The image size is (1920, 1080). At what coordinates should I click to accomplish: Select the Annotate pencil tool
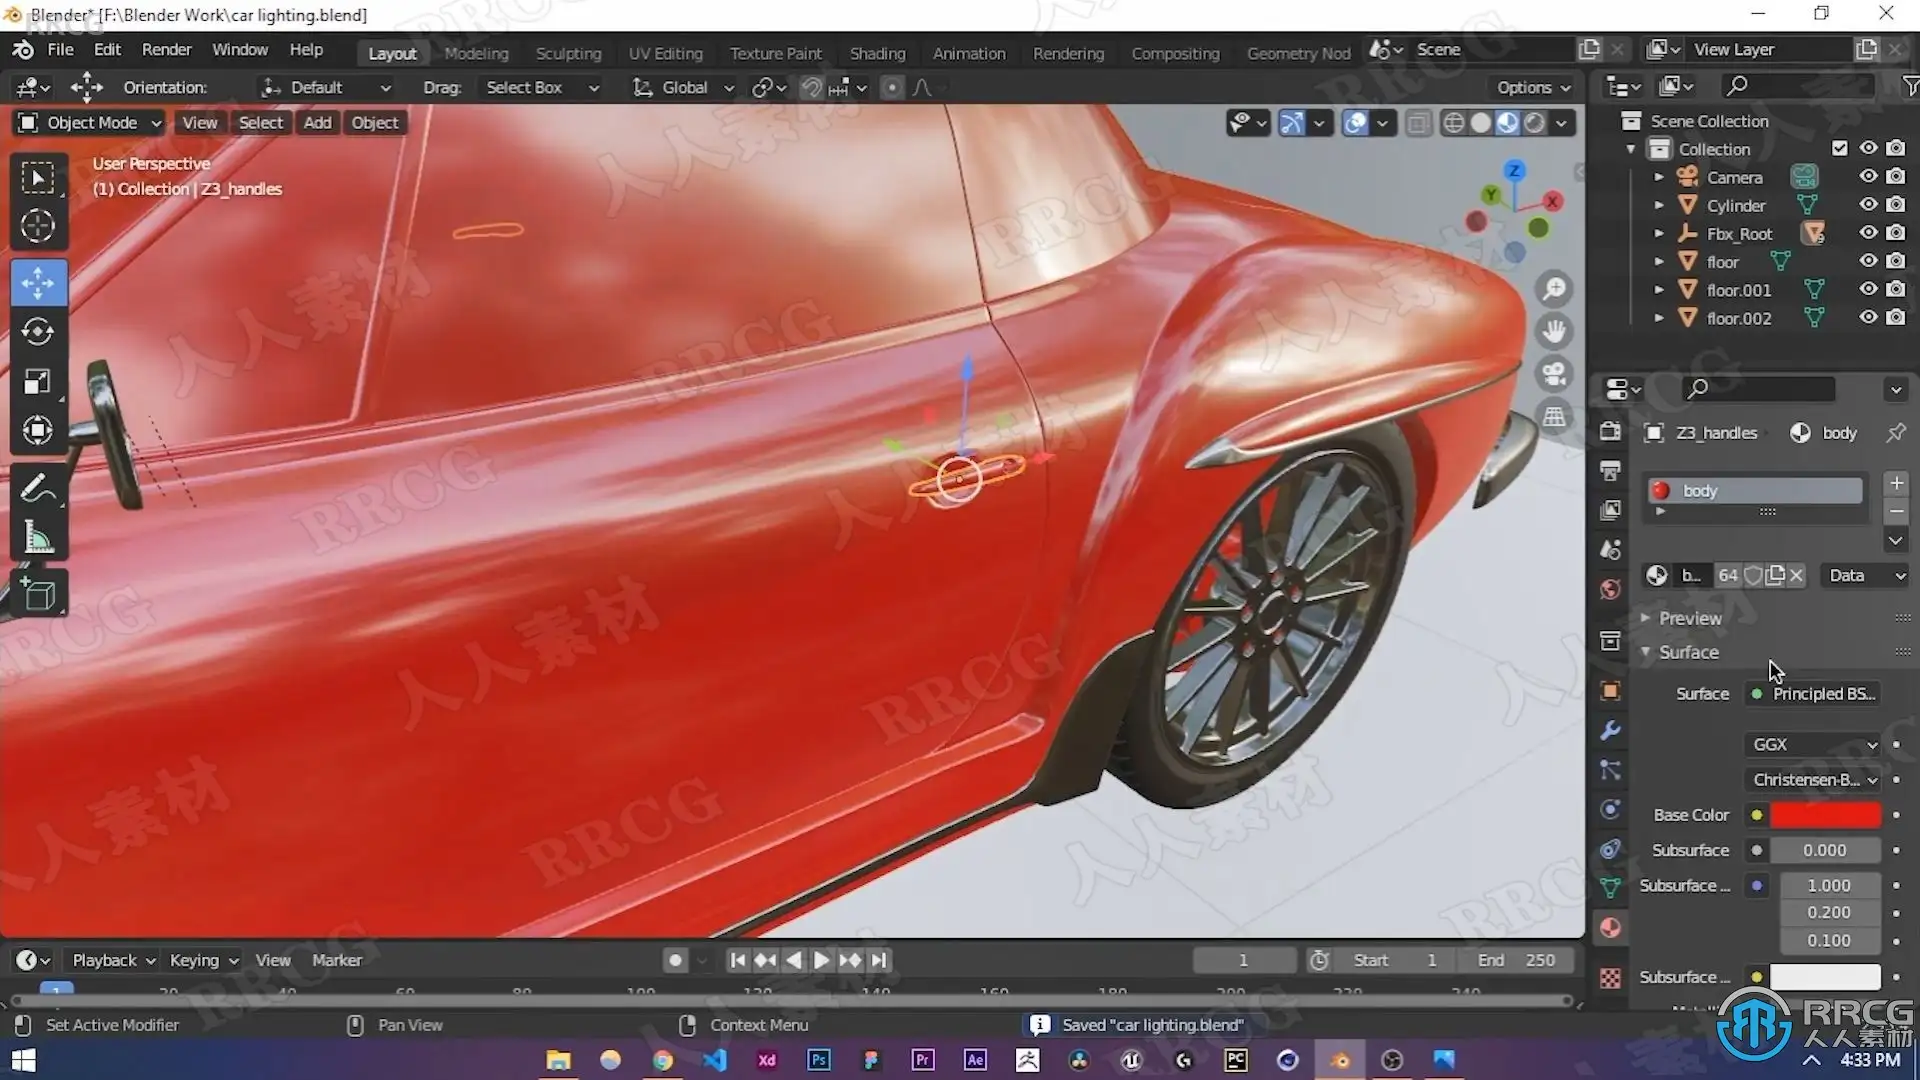[x=38, y=489]
